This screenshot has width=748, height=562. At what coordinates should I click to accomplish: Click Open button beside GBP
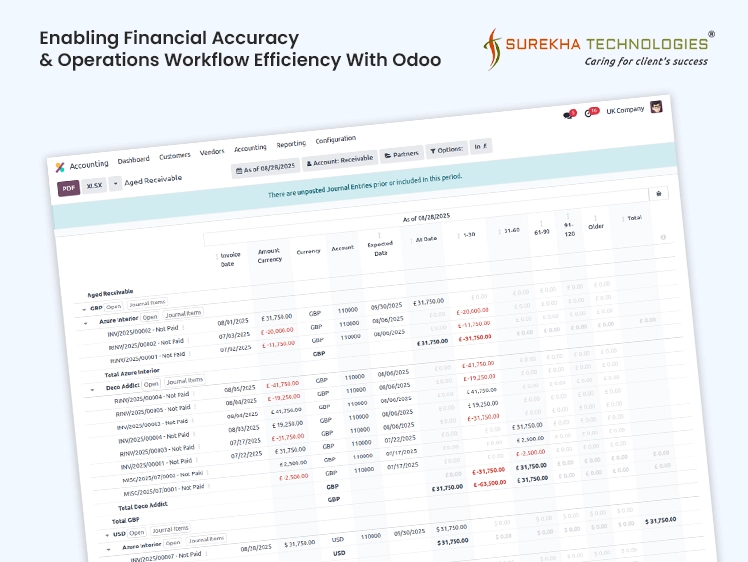tap(114, 307)
